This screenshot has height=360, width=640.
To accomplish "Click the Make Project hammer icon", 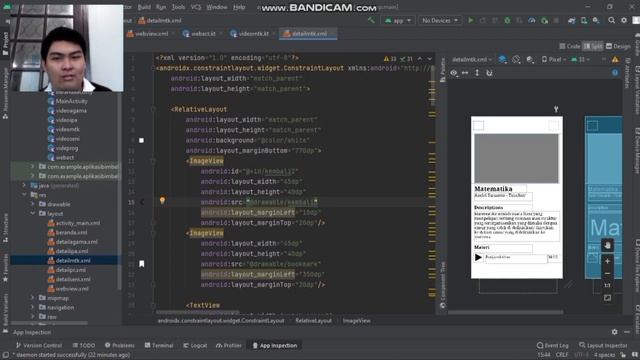I will pyautogui.click(x=371, y=20).
